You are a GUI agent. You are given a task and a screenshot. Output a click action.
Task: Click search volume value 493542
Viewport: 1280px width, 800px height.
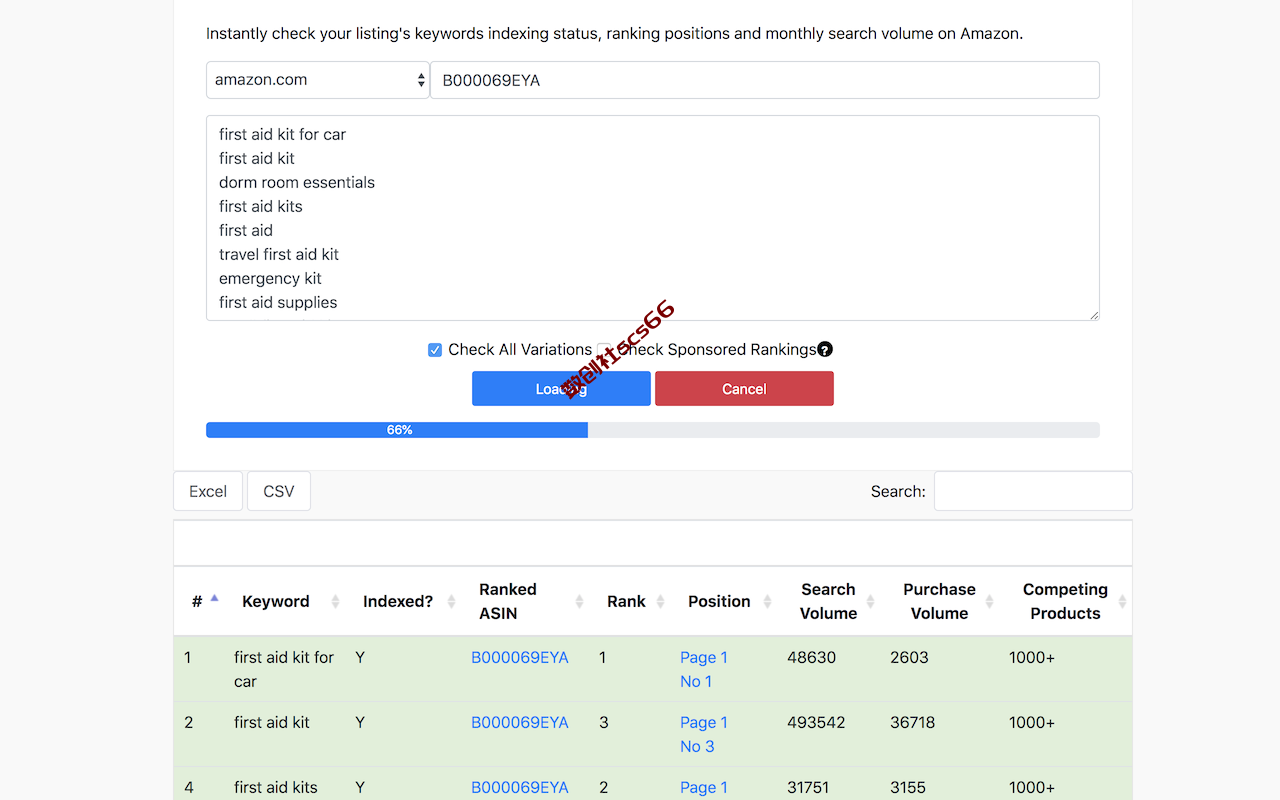coord(816,722)
